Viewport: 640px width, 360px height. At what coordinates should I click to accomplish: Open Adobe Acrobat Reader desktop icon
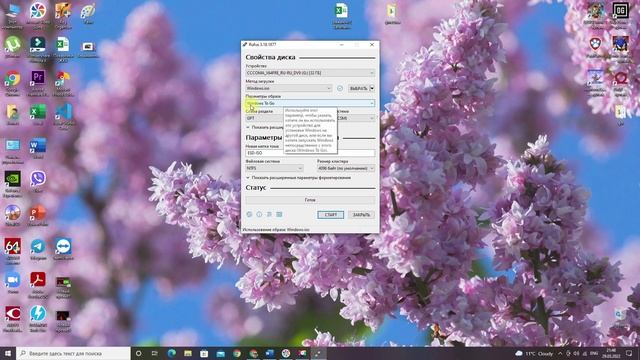click(38, 280)
